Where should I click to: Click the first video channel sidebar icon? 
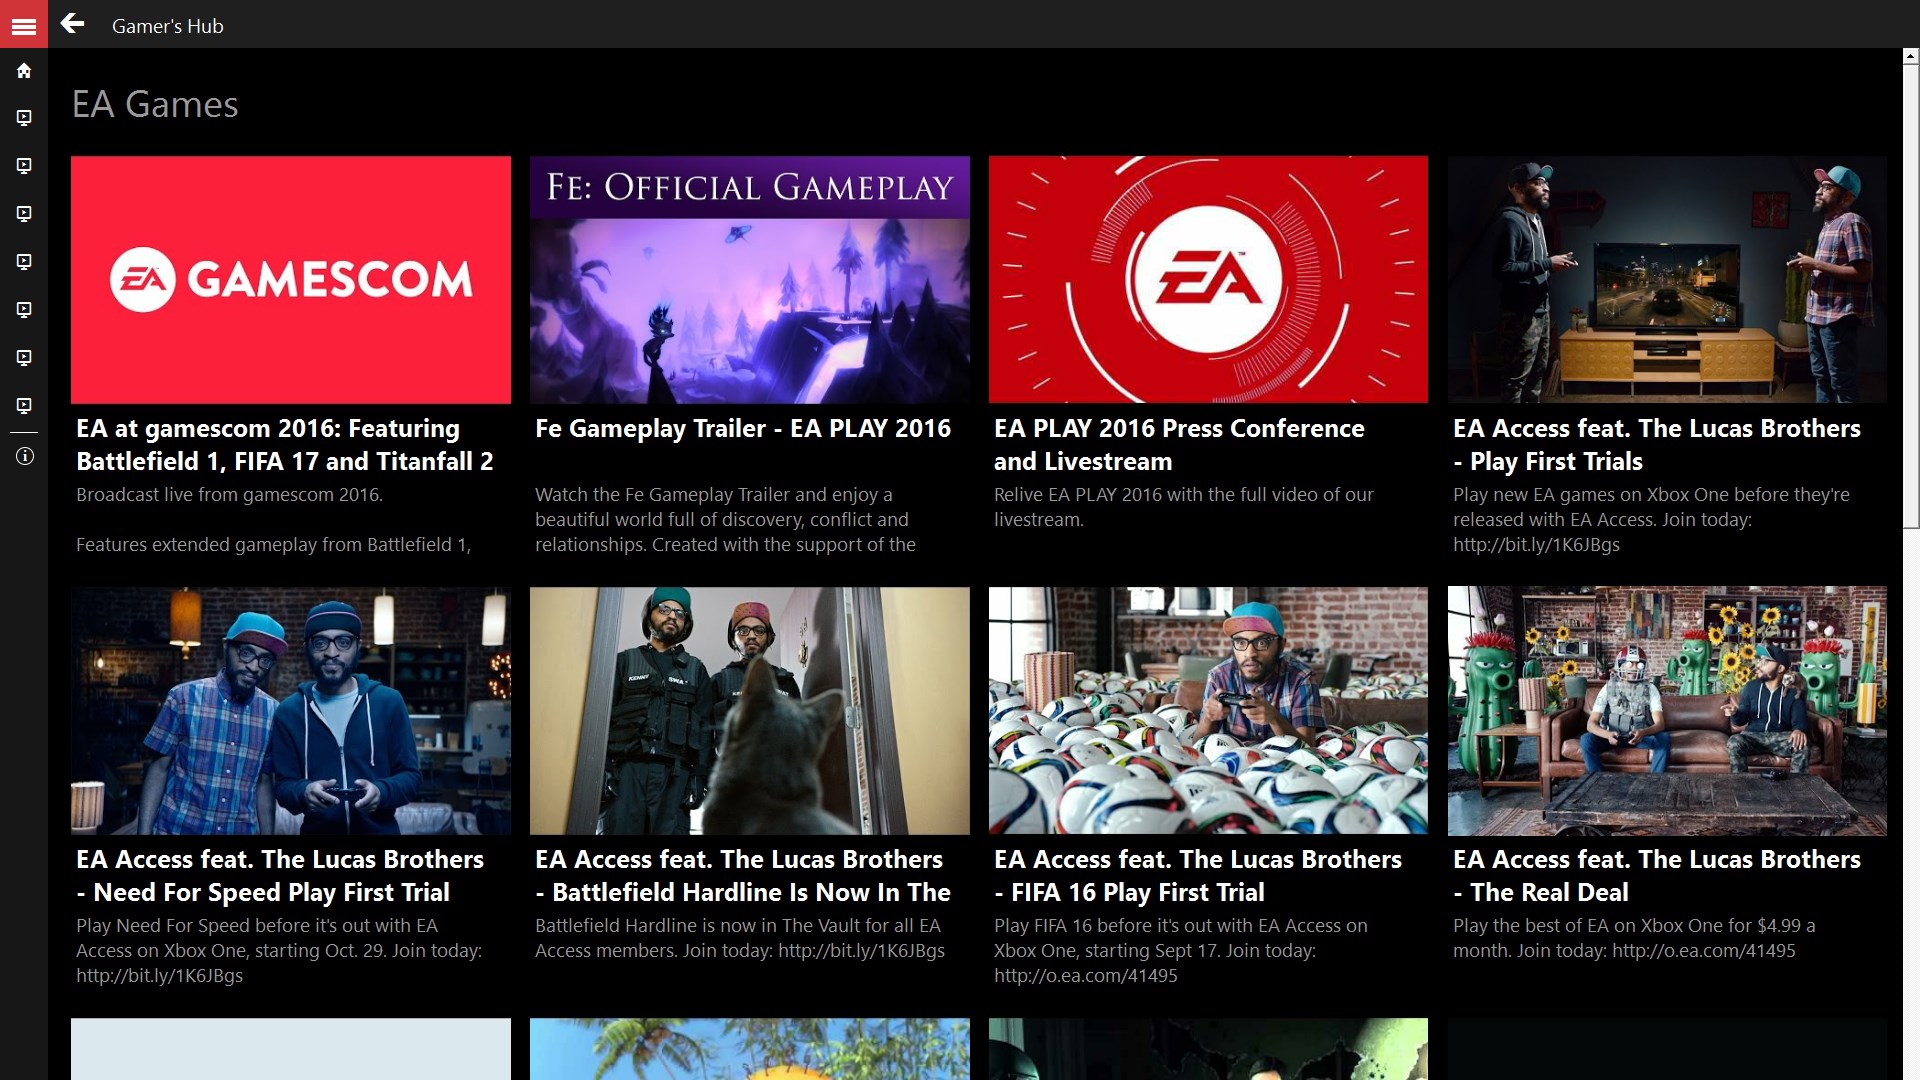(x=24, y=118)
